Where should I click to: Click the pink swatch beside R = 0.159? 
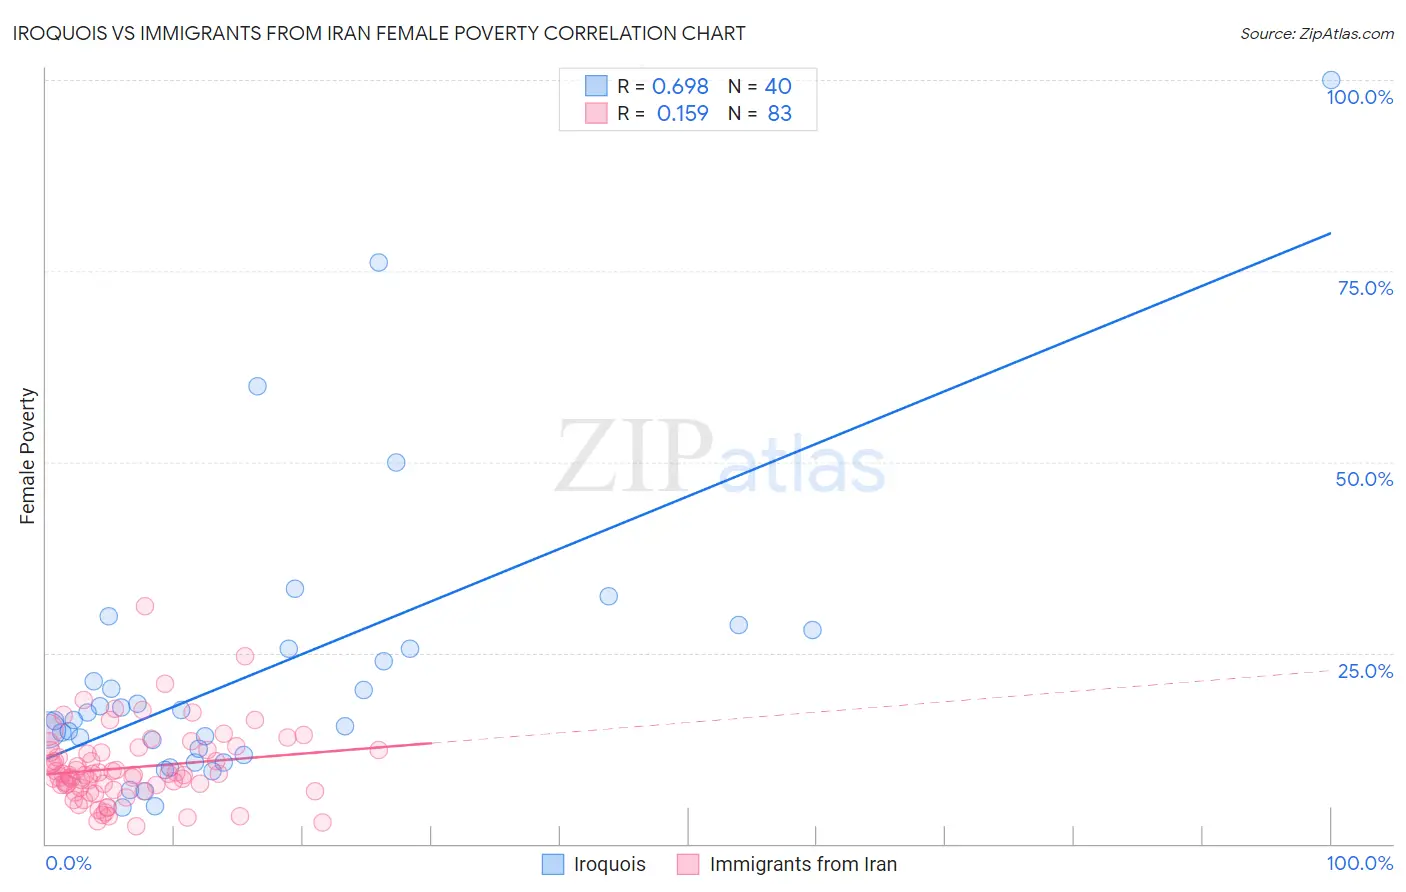tap(596, 113)
